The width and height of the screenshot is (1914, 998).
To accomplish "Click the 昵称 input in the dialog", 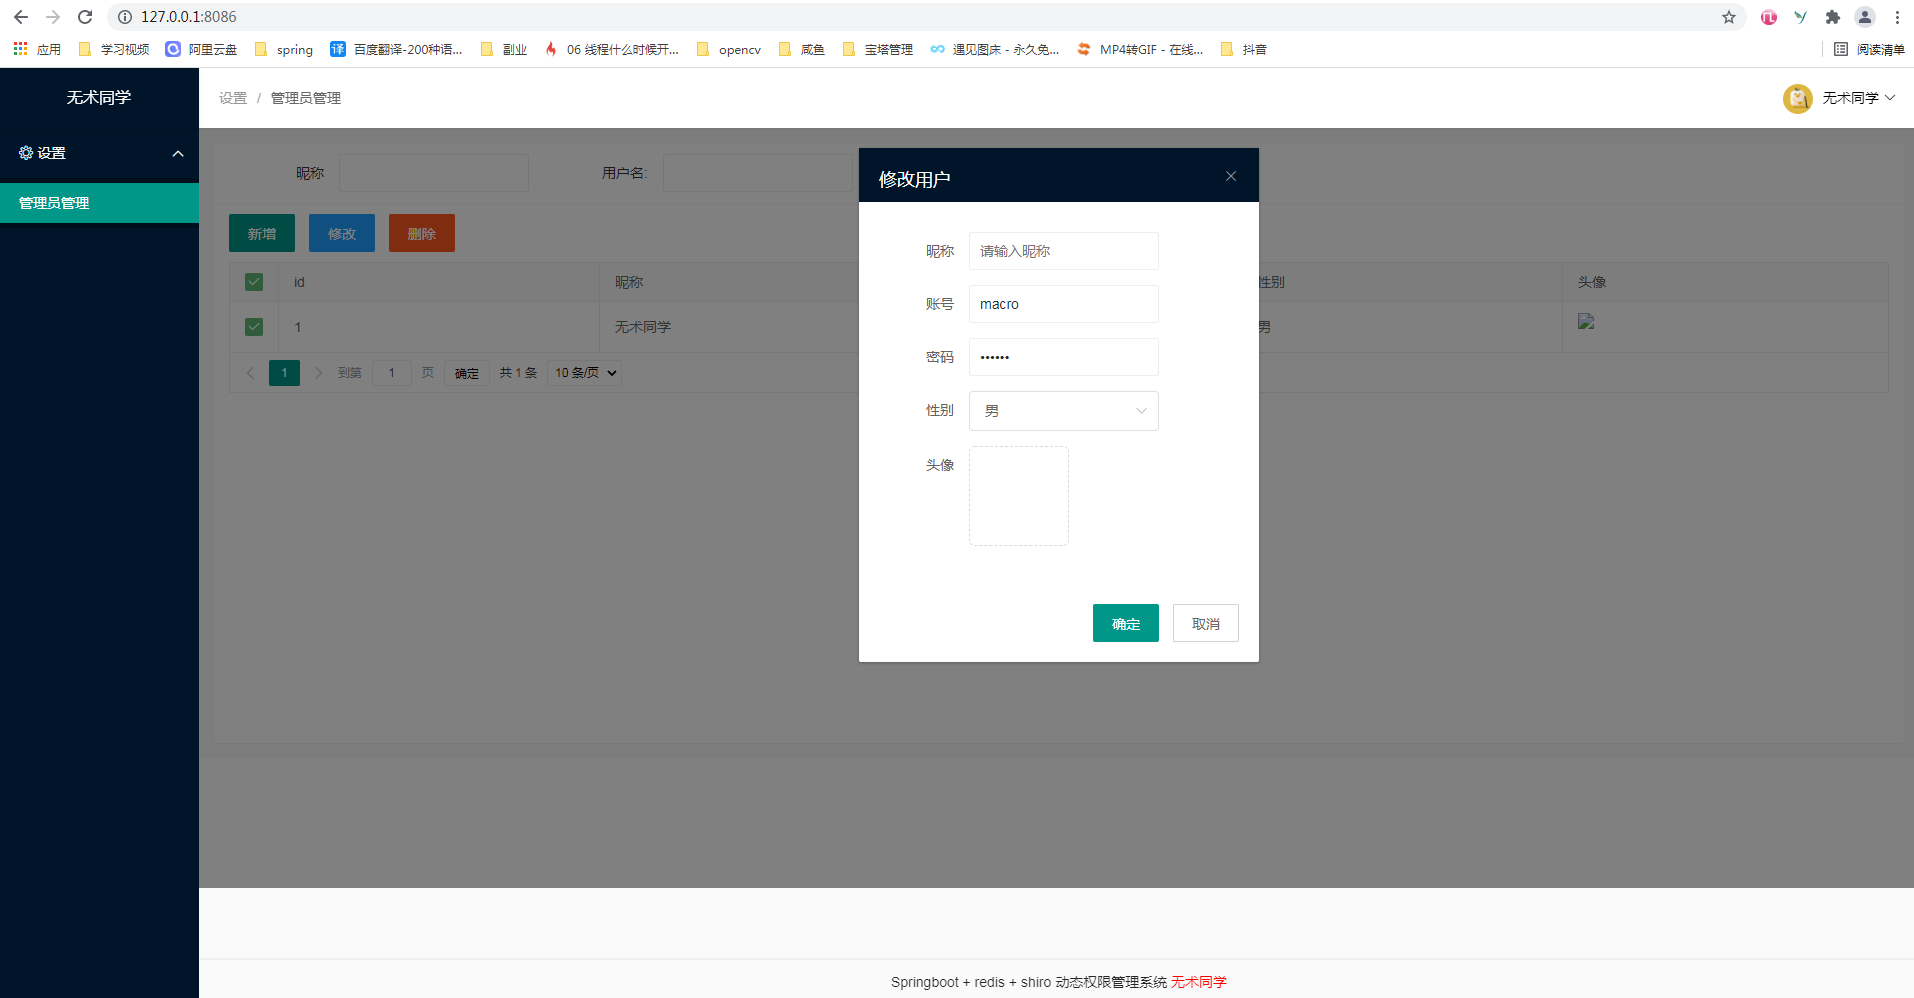I will coord(1063,251).
